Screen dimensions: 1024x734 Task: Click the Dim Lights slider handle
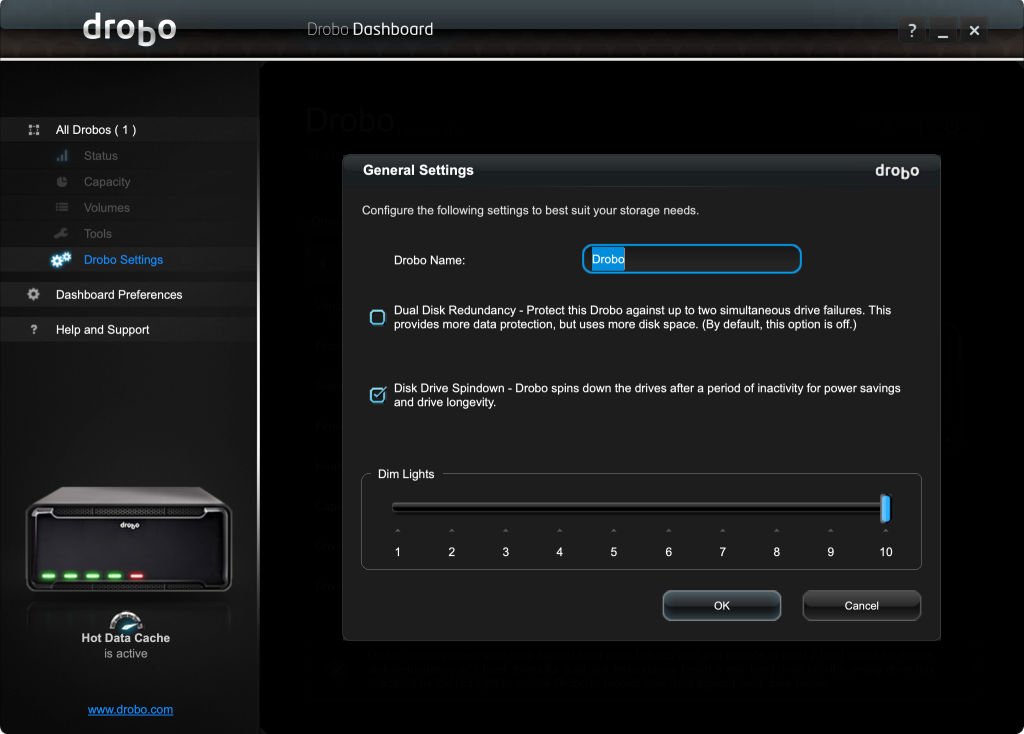click(x=885, y=509)
